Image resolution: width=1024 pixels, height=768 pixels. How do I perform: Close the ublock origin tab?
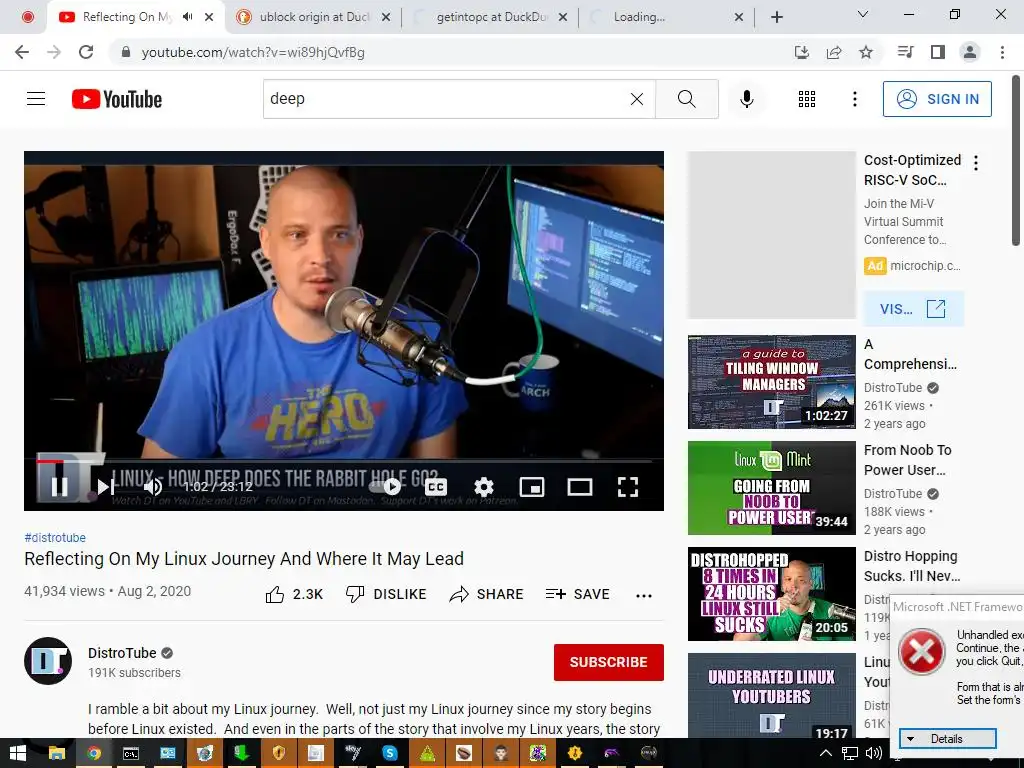(386, 17)
